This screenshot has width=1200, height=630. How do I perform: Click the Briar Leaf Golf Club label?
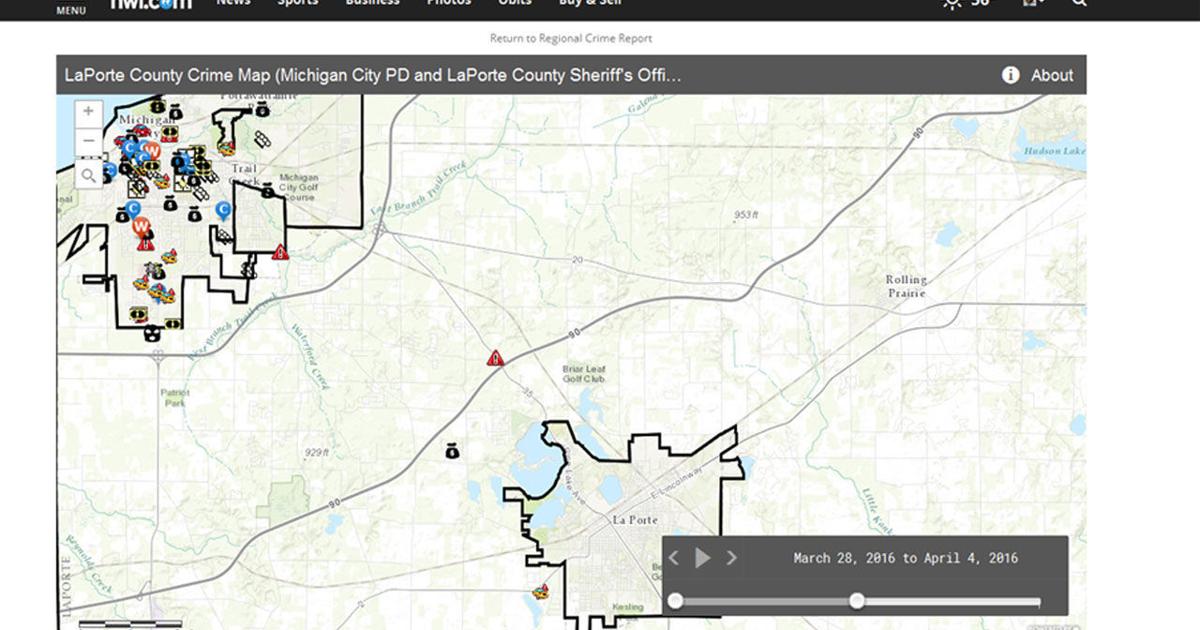pyautogui.click(x=584, y=374)
